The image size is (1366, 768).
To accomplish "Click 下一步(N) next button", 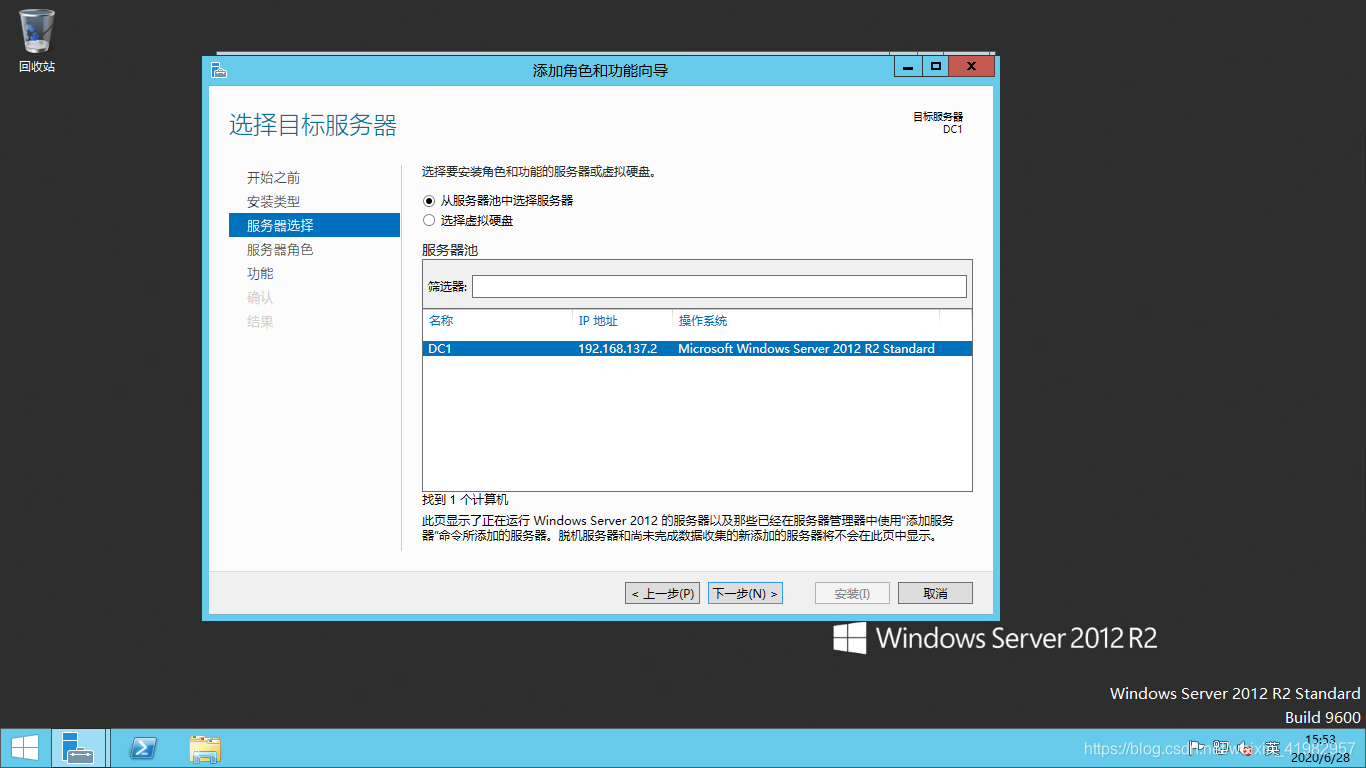I will (x=745, y=593).
